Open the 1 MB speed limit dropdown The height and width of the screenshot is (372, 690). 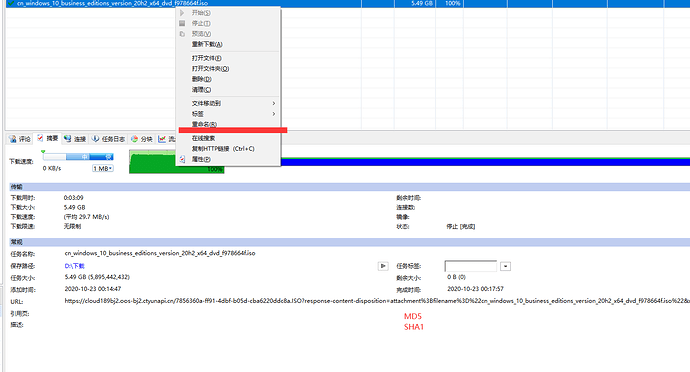coord(103,169)
